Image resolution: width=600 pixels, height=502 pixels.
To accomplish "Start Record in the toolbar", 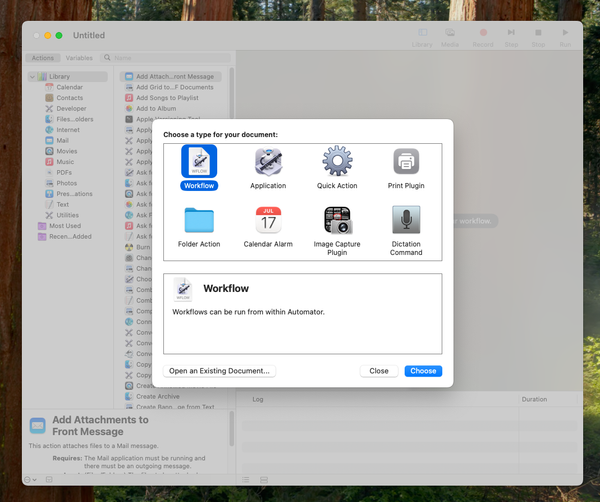I will coord(483,37).
